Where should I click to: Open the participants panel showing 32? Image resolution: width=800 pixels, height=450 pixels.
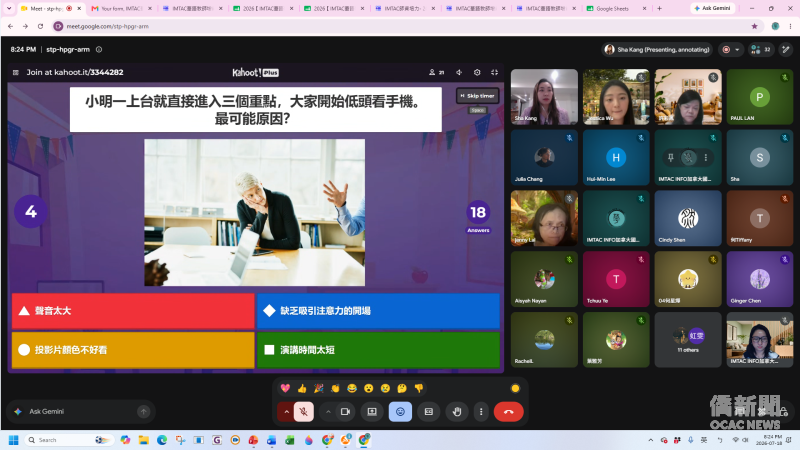click(761, 49)
